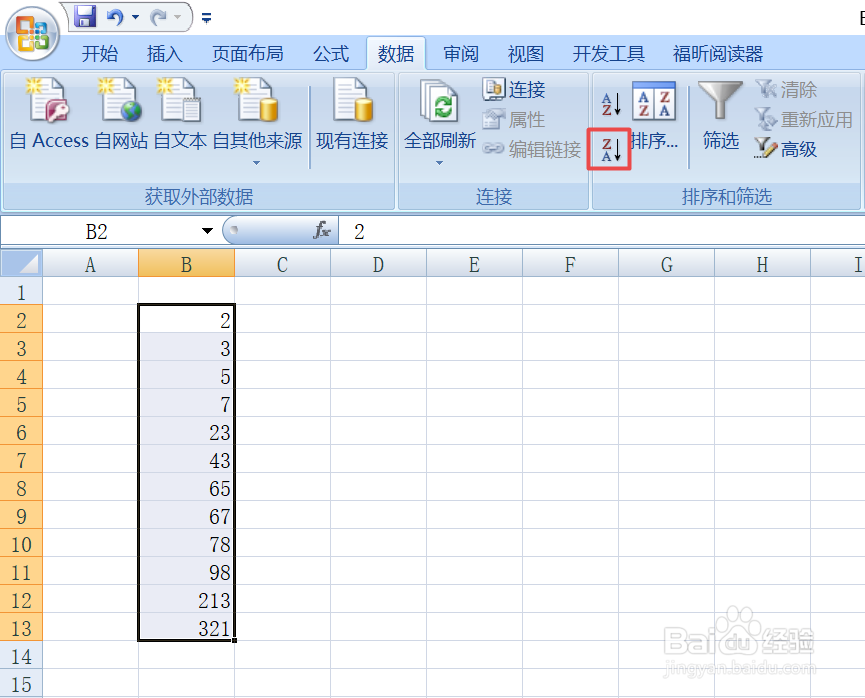Select column B header
Viewport: 865px width, 698px height.
[x=186, y=264]
